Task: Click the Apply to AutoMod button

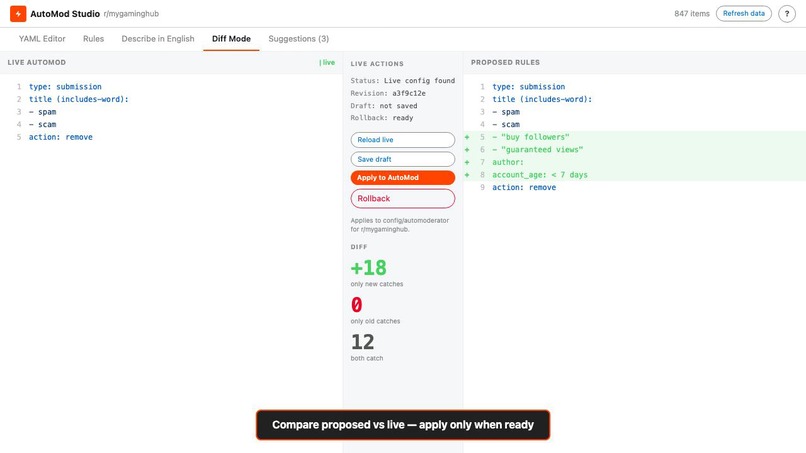Action: (x=402, y=177)
